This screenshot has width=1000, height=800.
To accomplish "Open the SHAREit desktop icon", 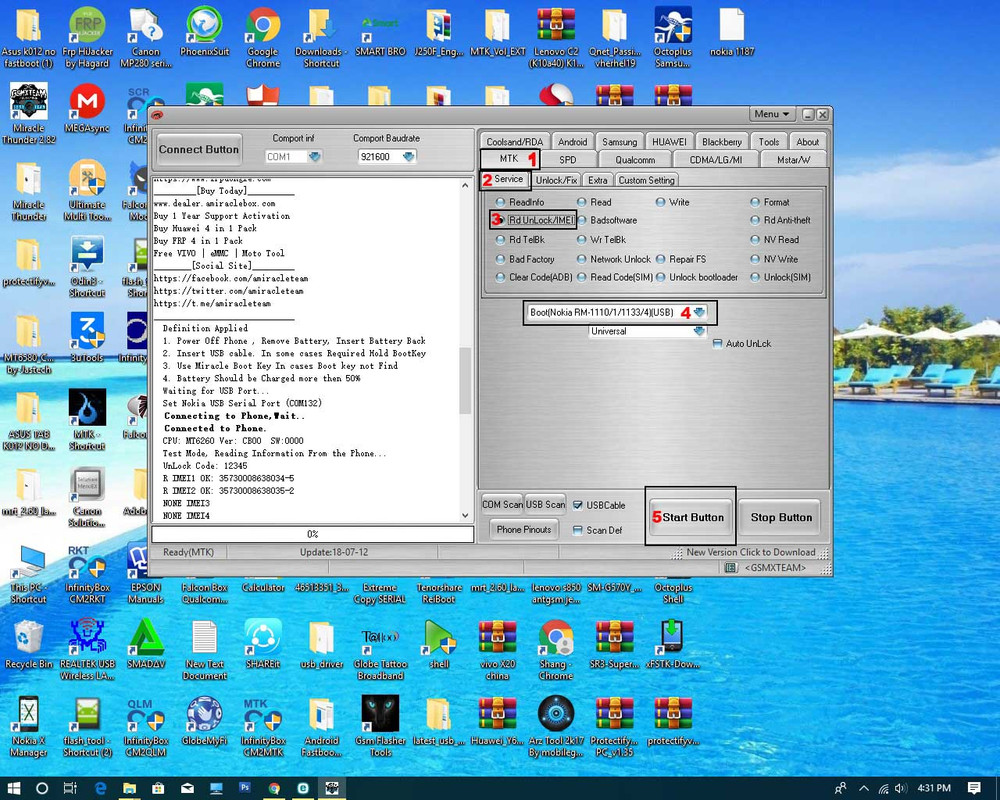I will pos(263,644).
